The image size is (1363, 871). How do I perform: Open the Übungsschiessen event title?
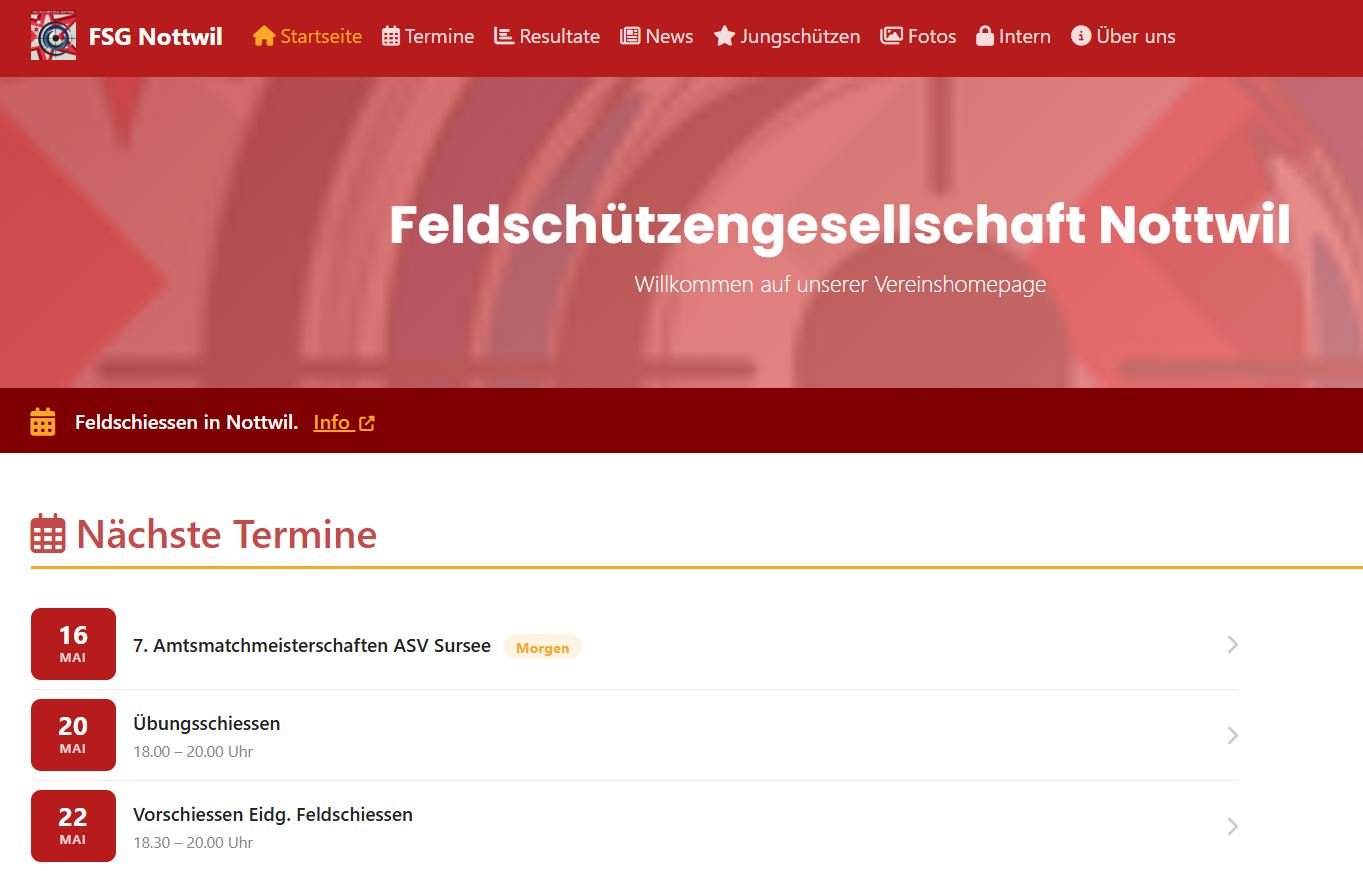[x=207, y=724]
